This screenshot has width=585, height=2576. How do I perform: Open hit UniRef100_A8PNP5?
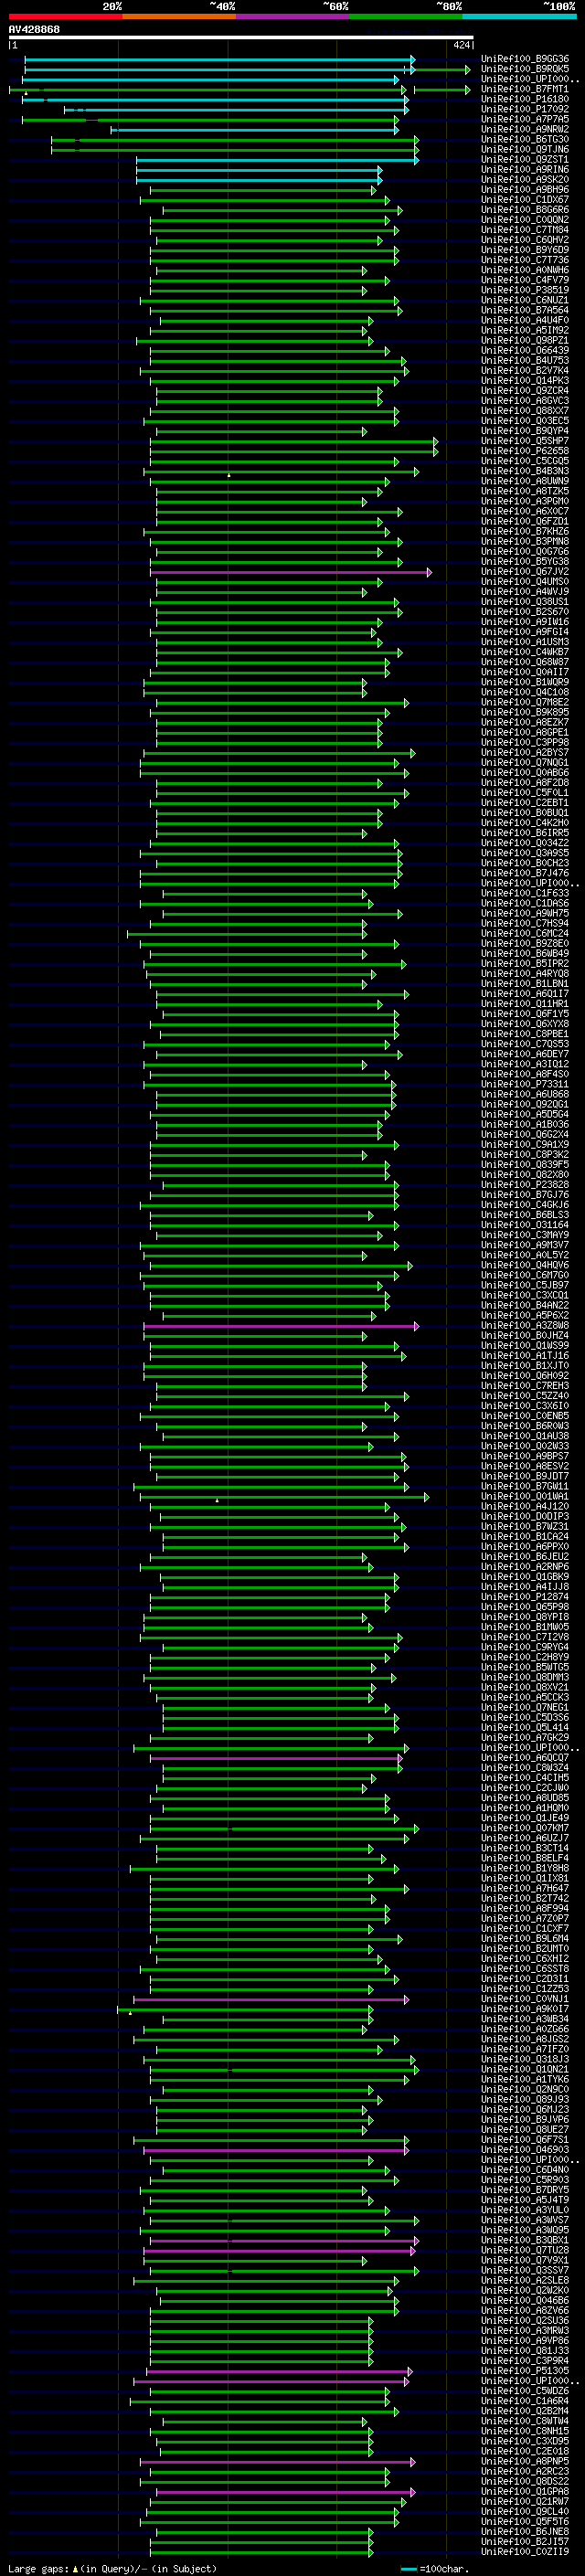[x=525, y=2461]
